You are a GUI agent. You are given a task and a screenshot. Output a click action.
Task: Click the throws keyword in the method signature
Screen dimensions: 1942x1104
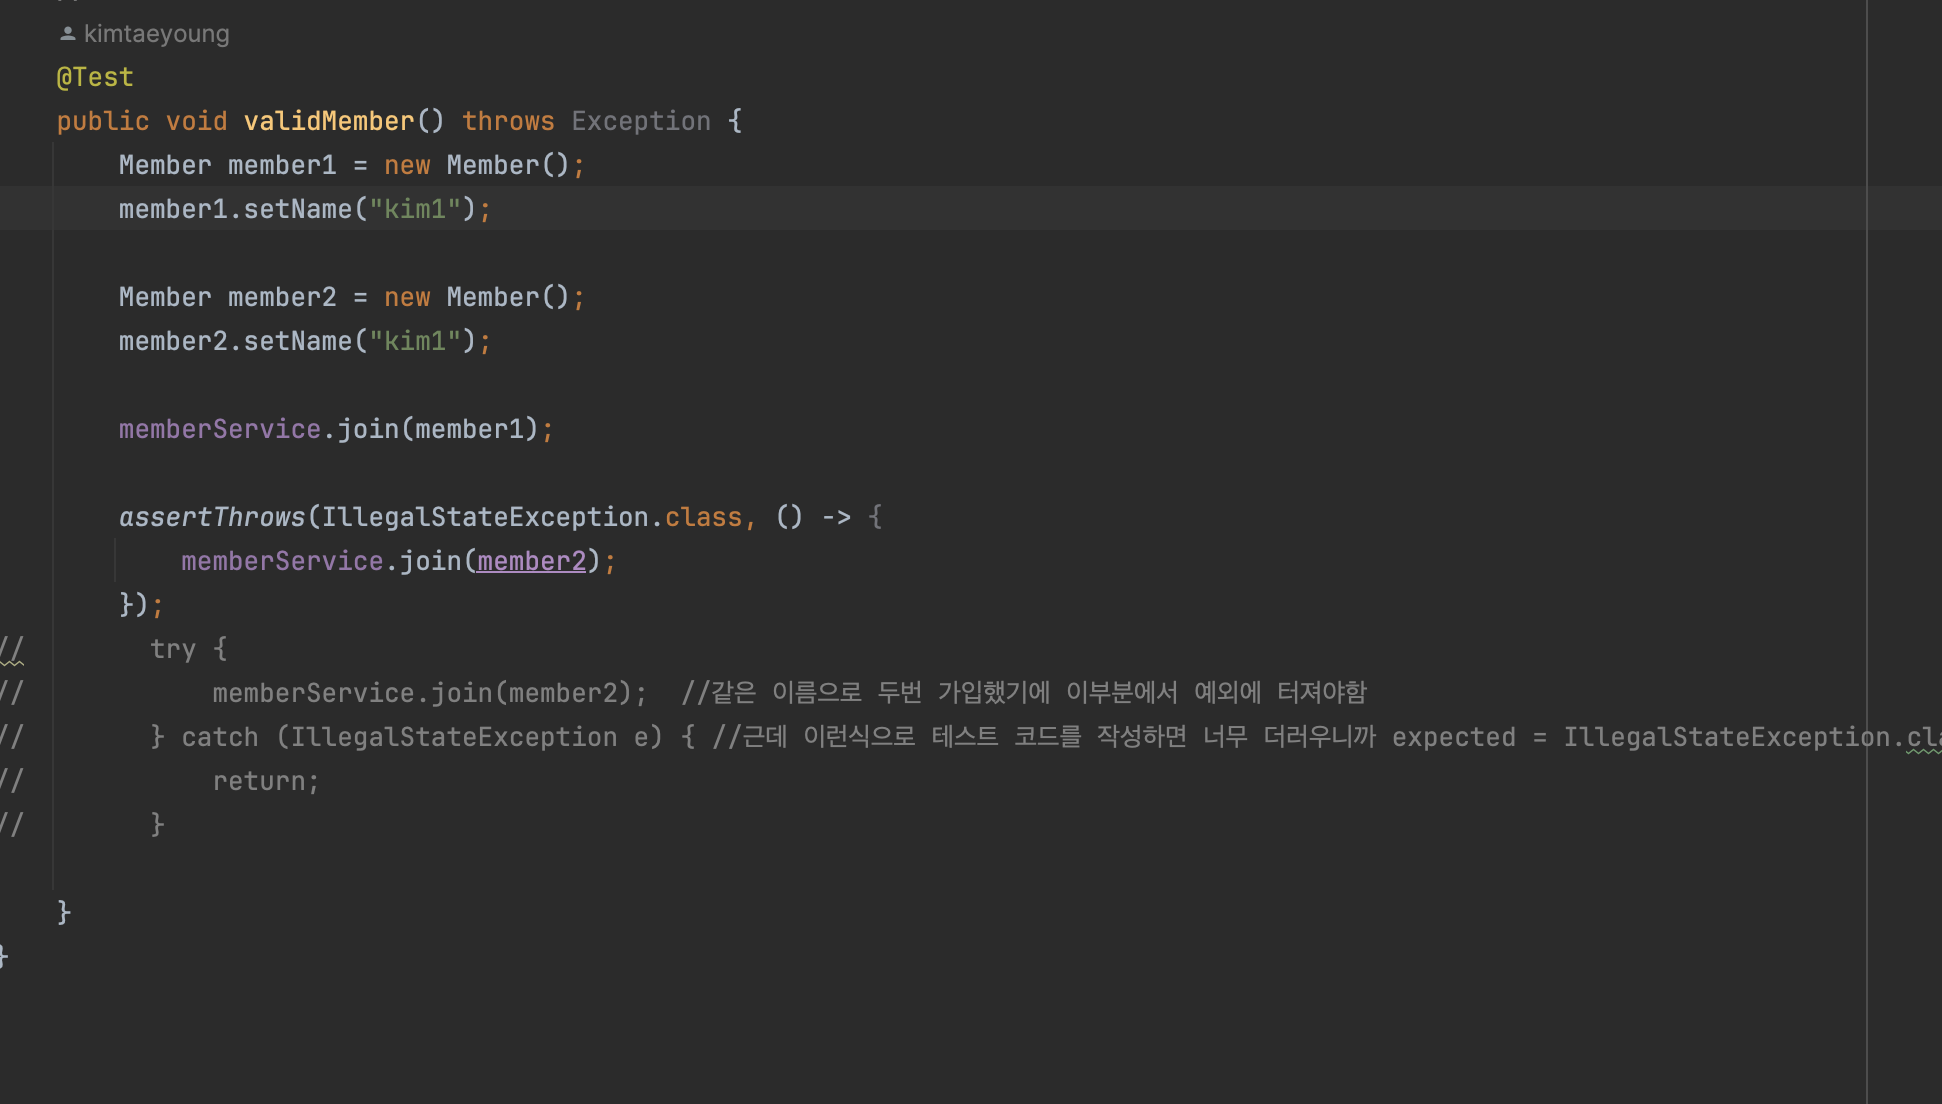(507, 121)
